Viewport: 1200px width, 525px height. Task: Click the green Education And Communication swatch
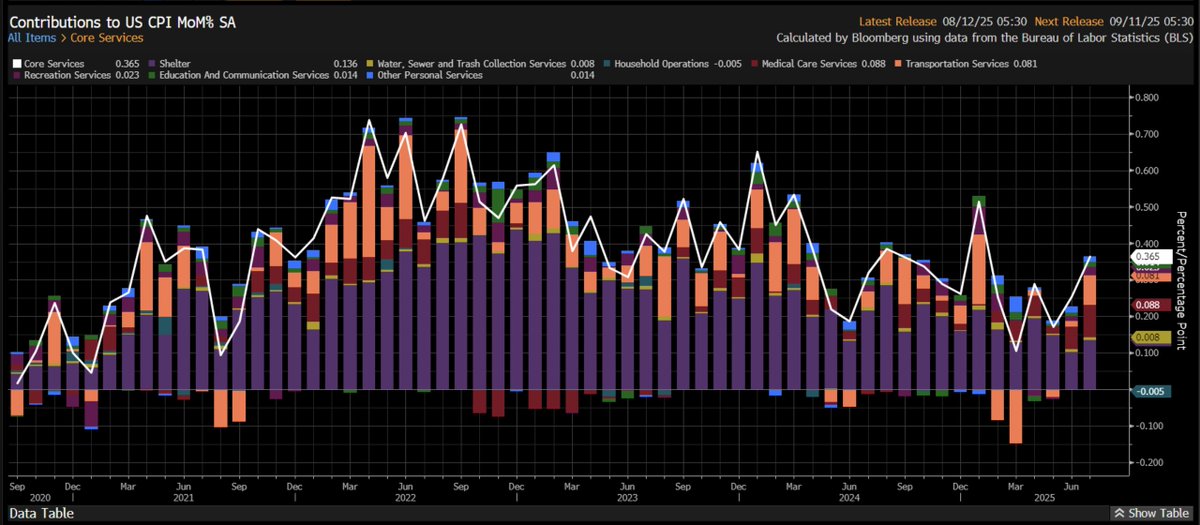(154, 75)
